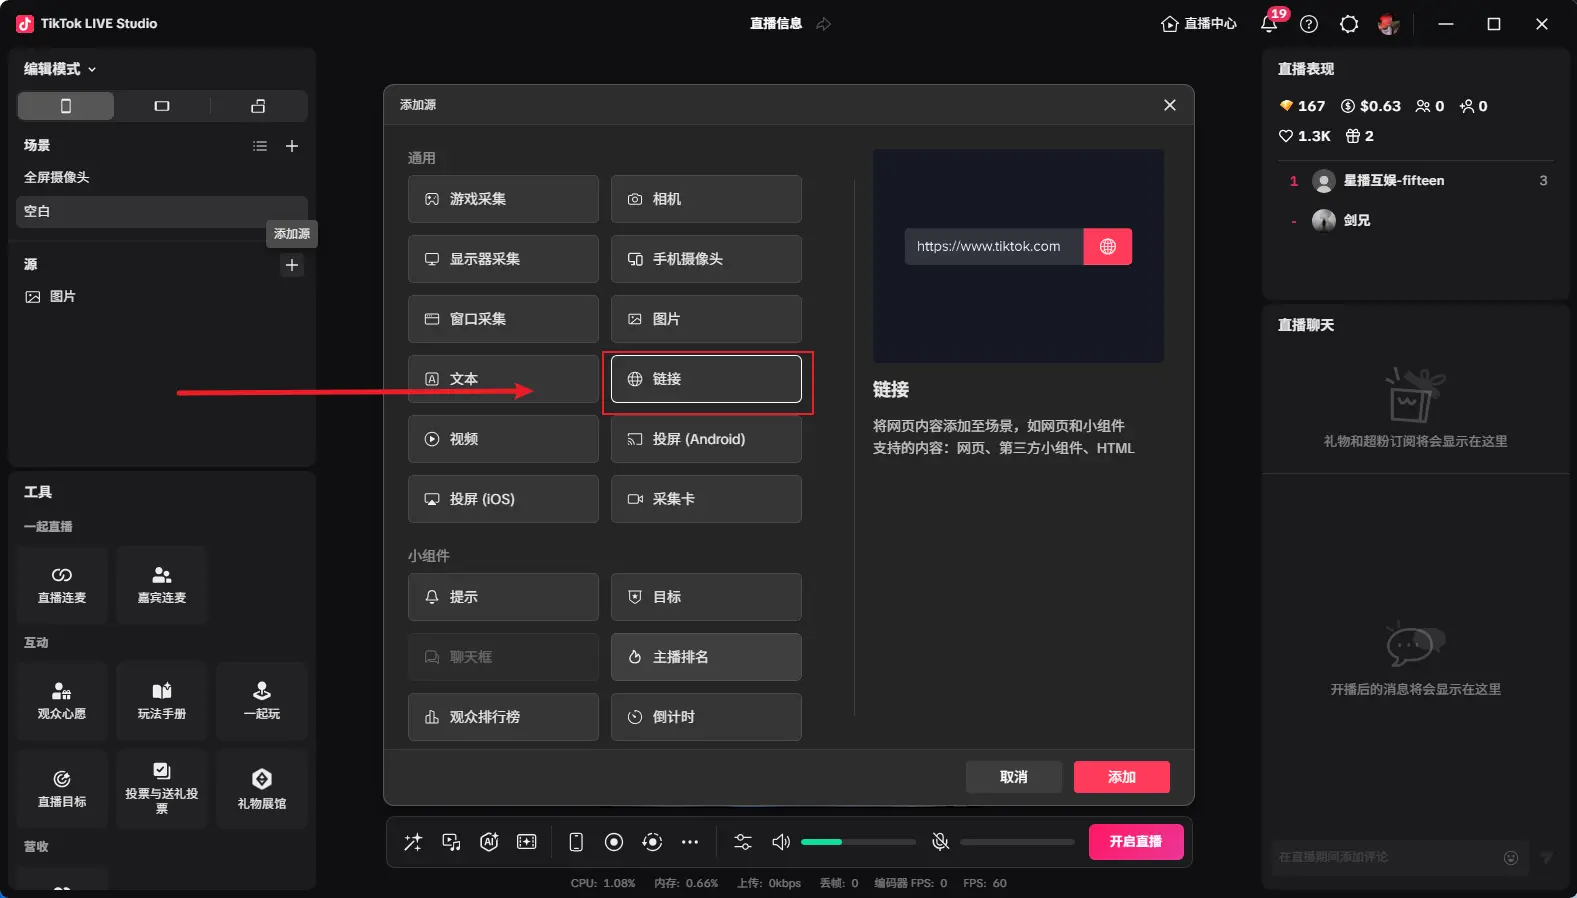Click the pink 添加 button
Image resolution: width=1577 pixels, height=898 pixels.
1121,777
